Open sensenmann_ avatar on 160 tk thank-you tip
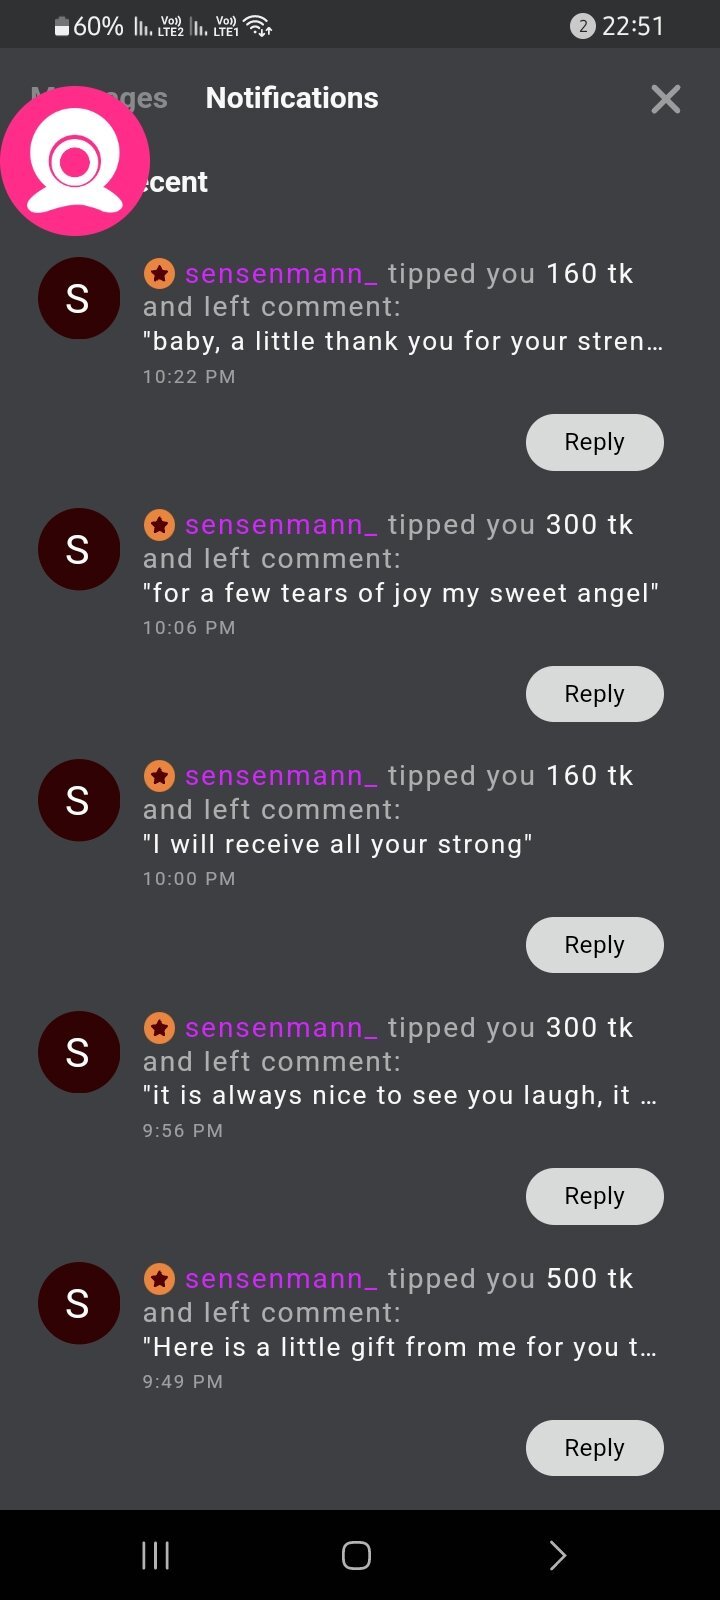Viewport: 720px width, 1600px height. [78, 298]
